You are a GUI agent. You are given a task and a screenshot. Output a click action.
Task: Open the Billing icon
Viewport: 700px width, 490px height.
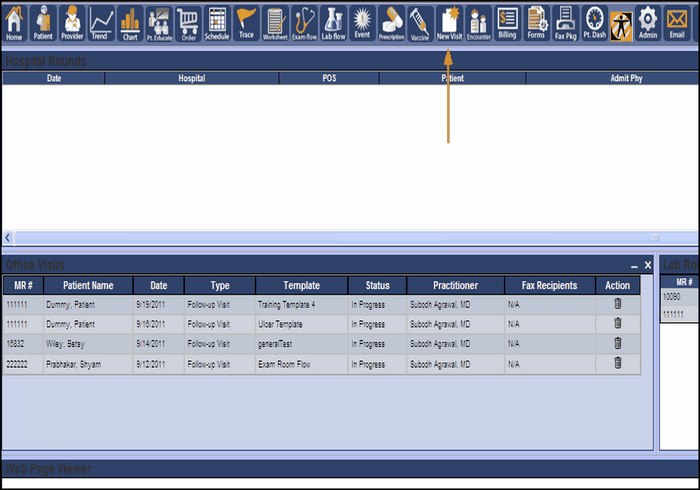tap(508, 23)
